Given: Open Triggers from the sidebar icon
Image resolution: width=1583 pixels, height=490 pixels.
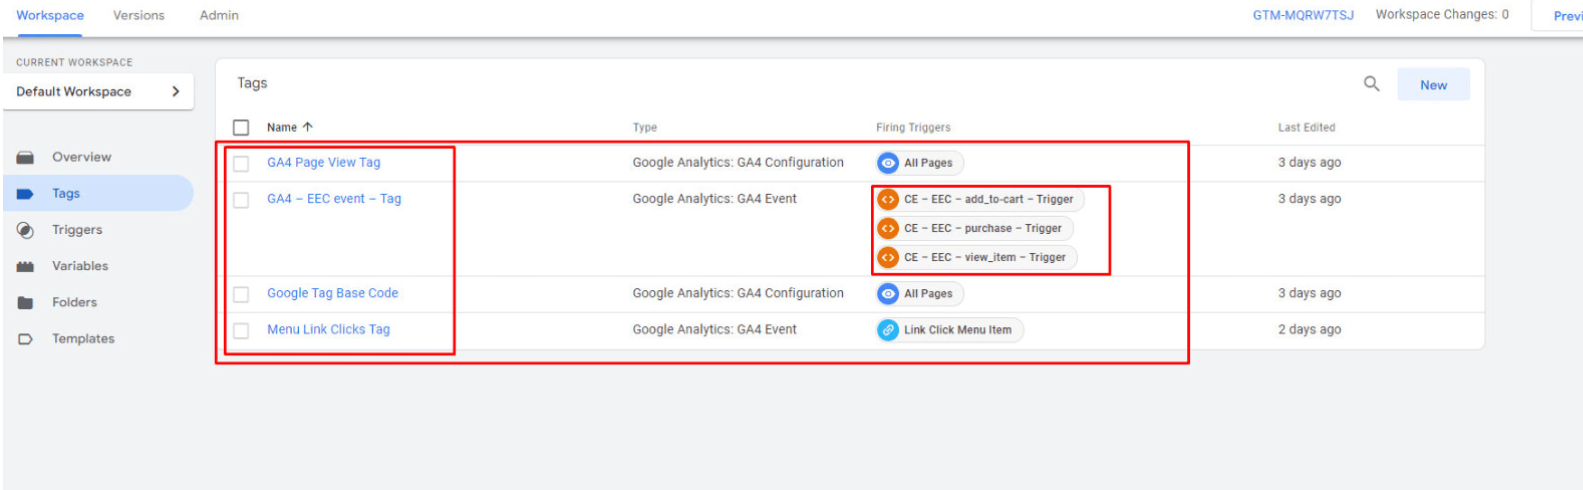Looking at the screenshot, I should (x=26, y=230).
